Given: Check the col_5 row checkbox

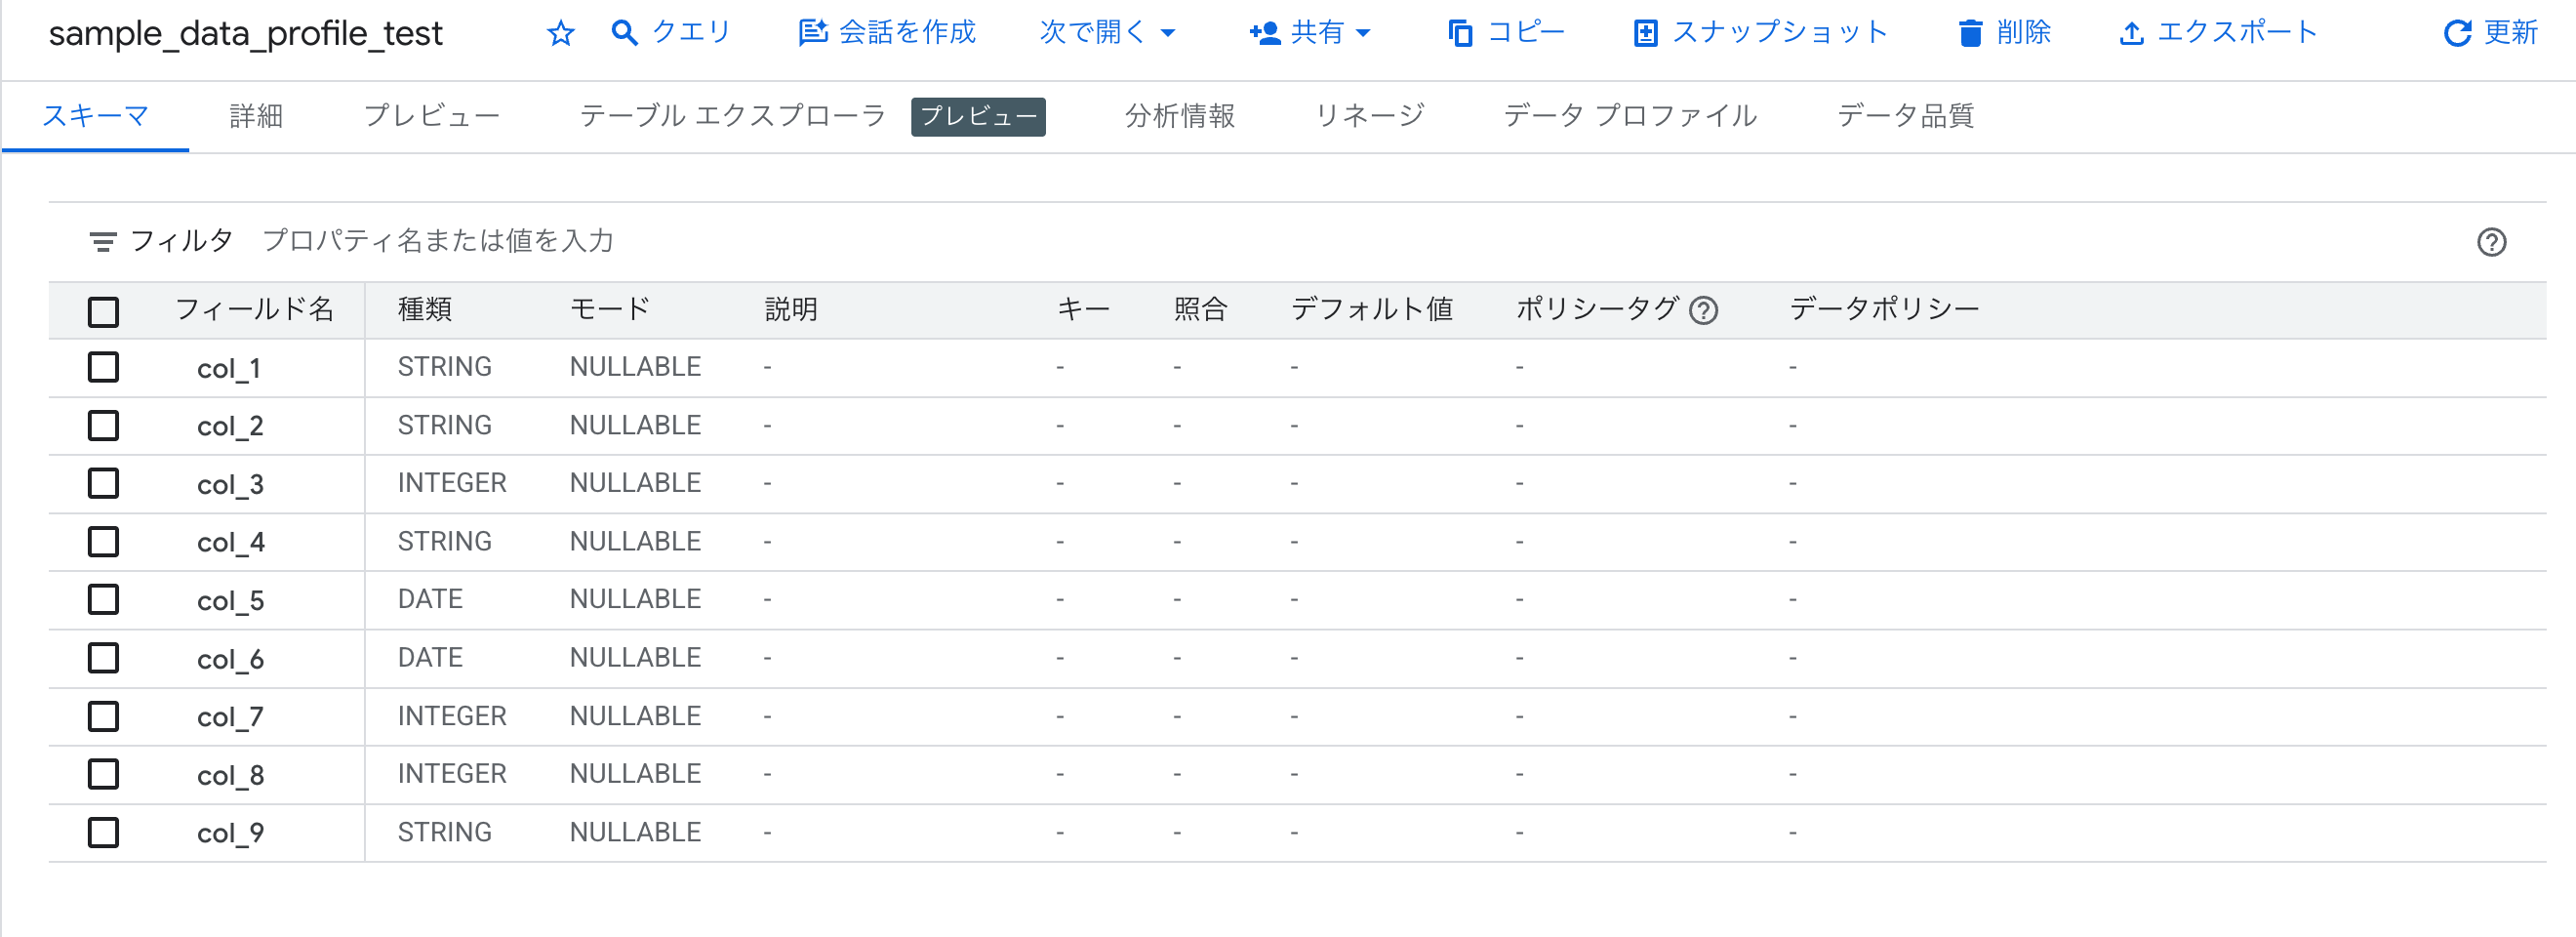Looking at the screenshot, I should (104, 600).
